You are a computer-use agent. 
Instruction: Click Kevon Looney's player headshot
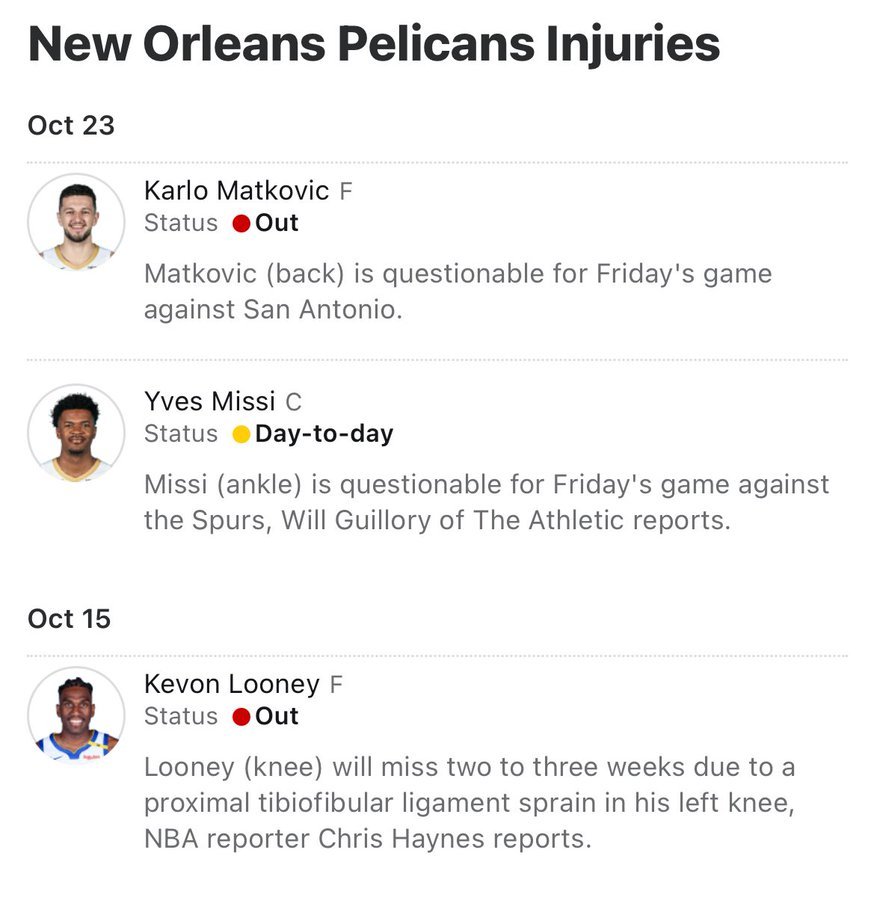pos(76,715)
